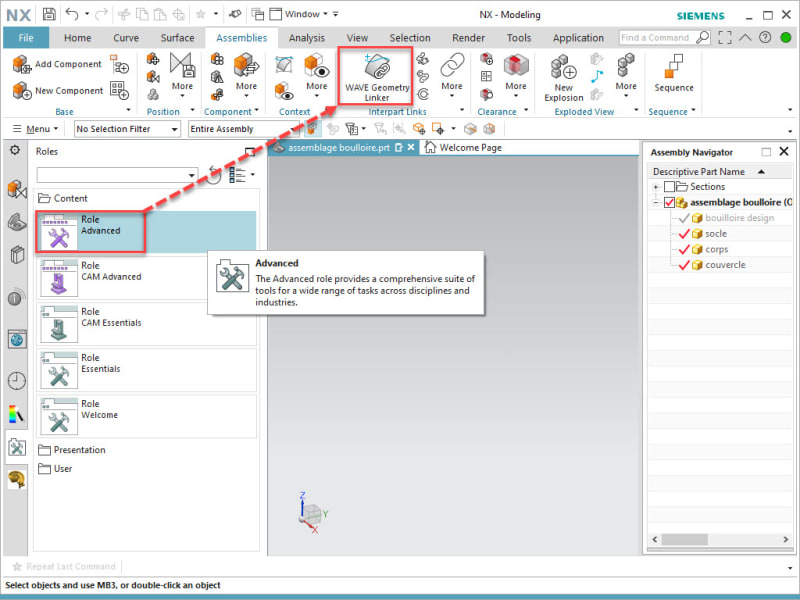Switch to the Analysis ribbon tab
Viewport: 800px width, 600px height.
(307, 38)
